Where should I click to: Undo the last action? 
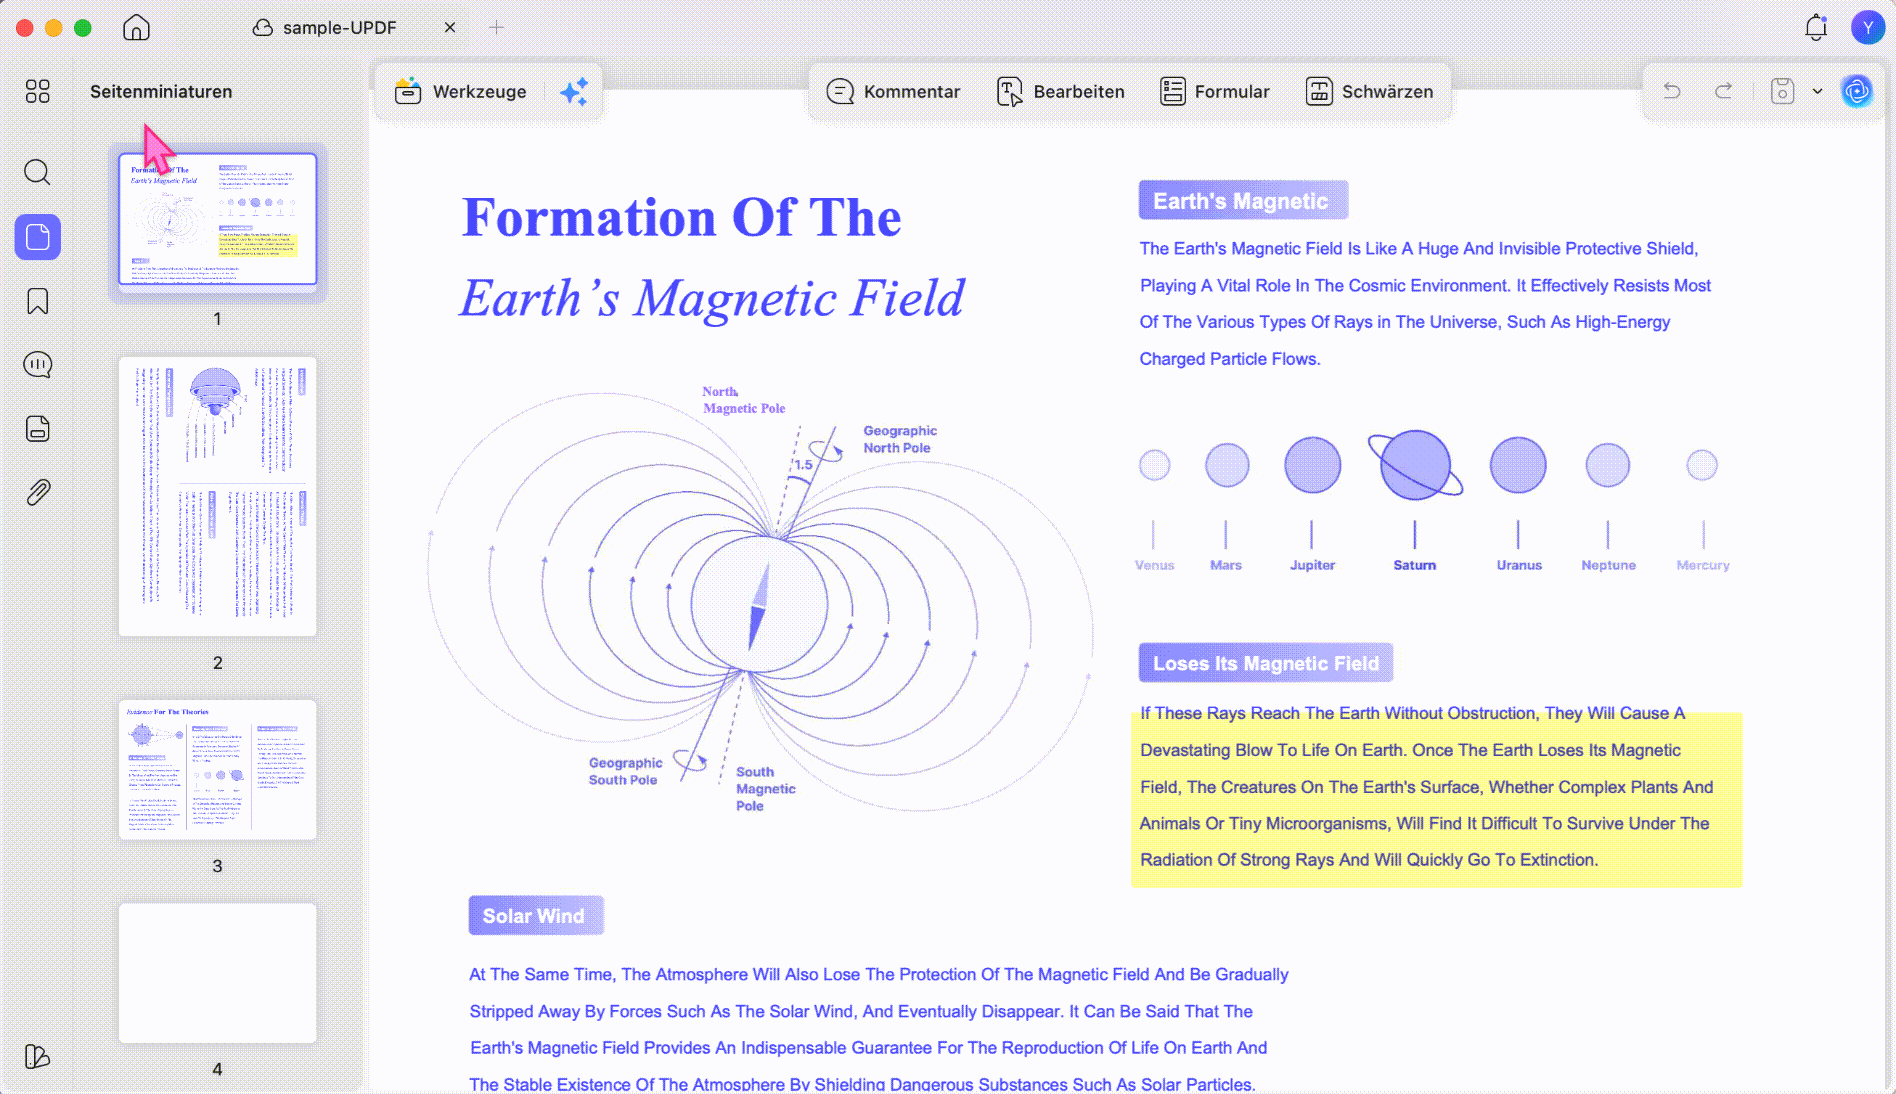(1671, 91)
